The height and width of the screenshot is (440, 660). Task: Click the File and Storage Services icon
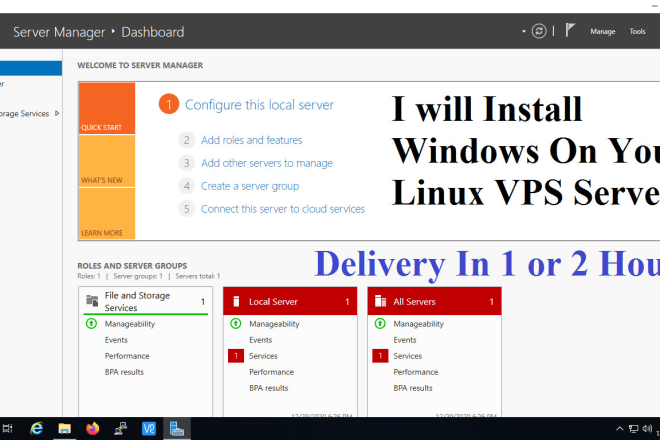tap(92, 301)
